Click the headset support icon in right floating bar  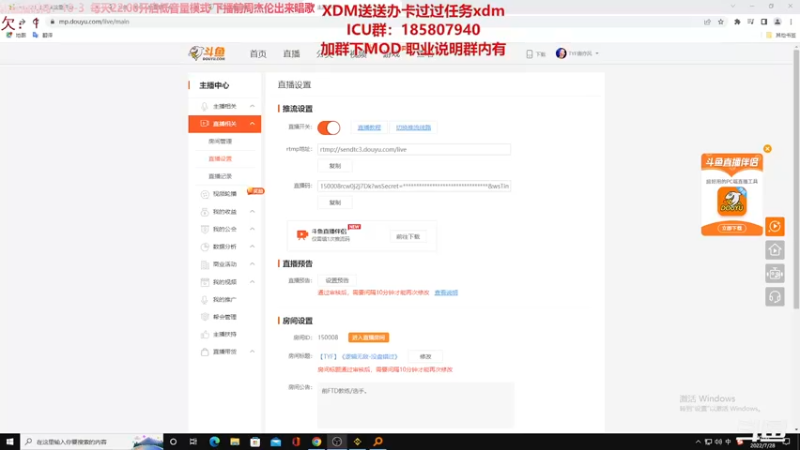pos(774,297)
